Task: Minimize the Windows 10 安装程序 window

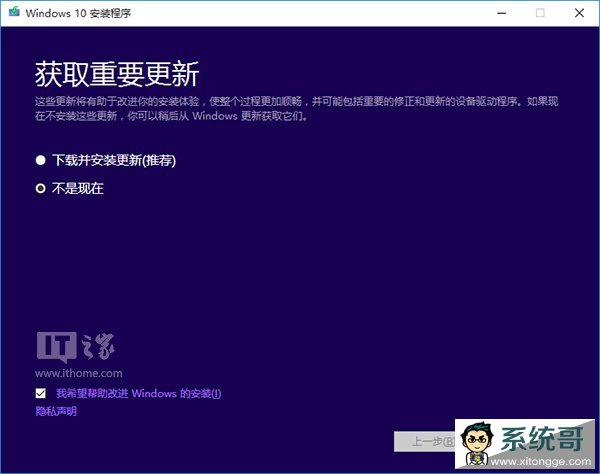Action: click(x=502, y=13)
